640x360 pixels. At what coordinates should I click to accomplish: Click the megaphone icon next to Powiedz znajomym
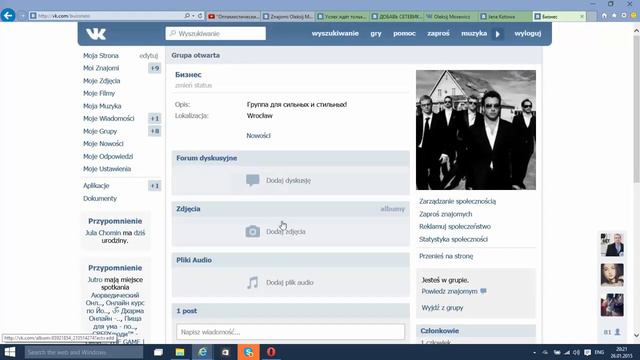point(483,291)
